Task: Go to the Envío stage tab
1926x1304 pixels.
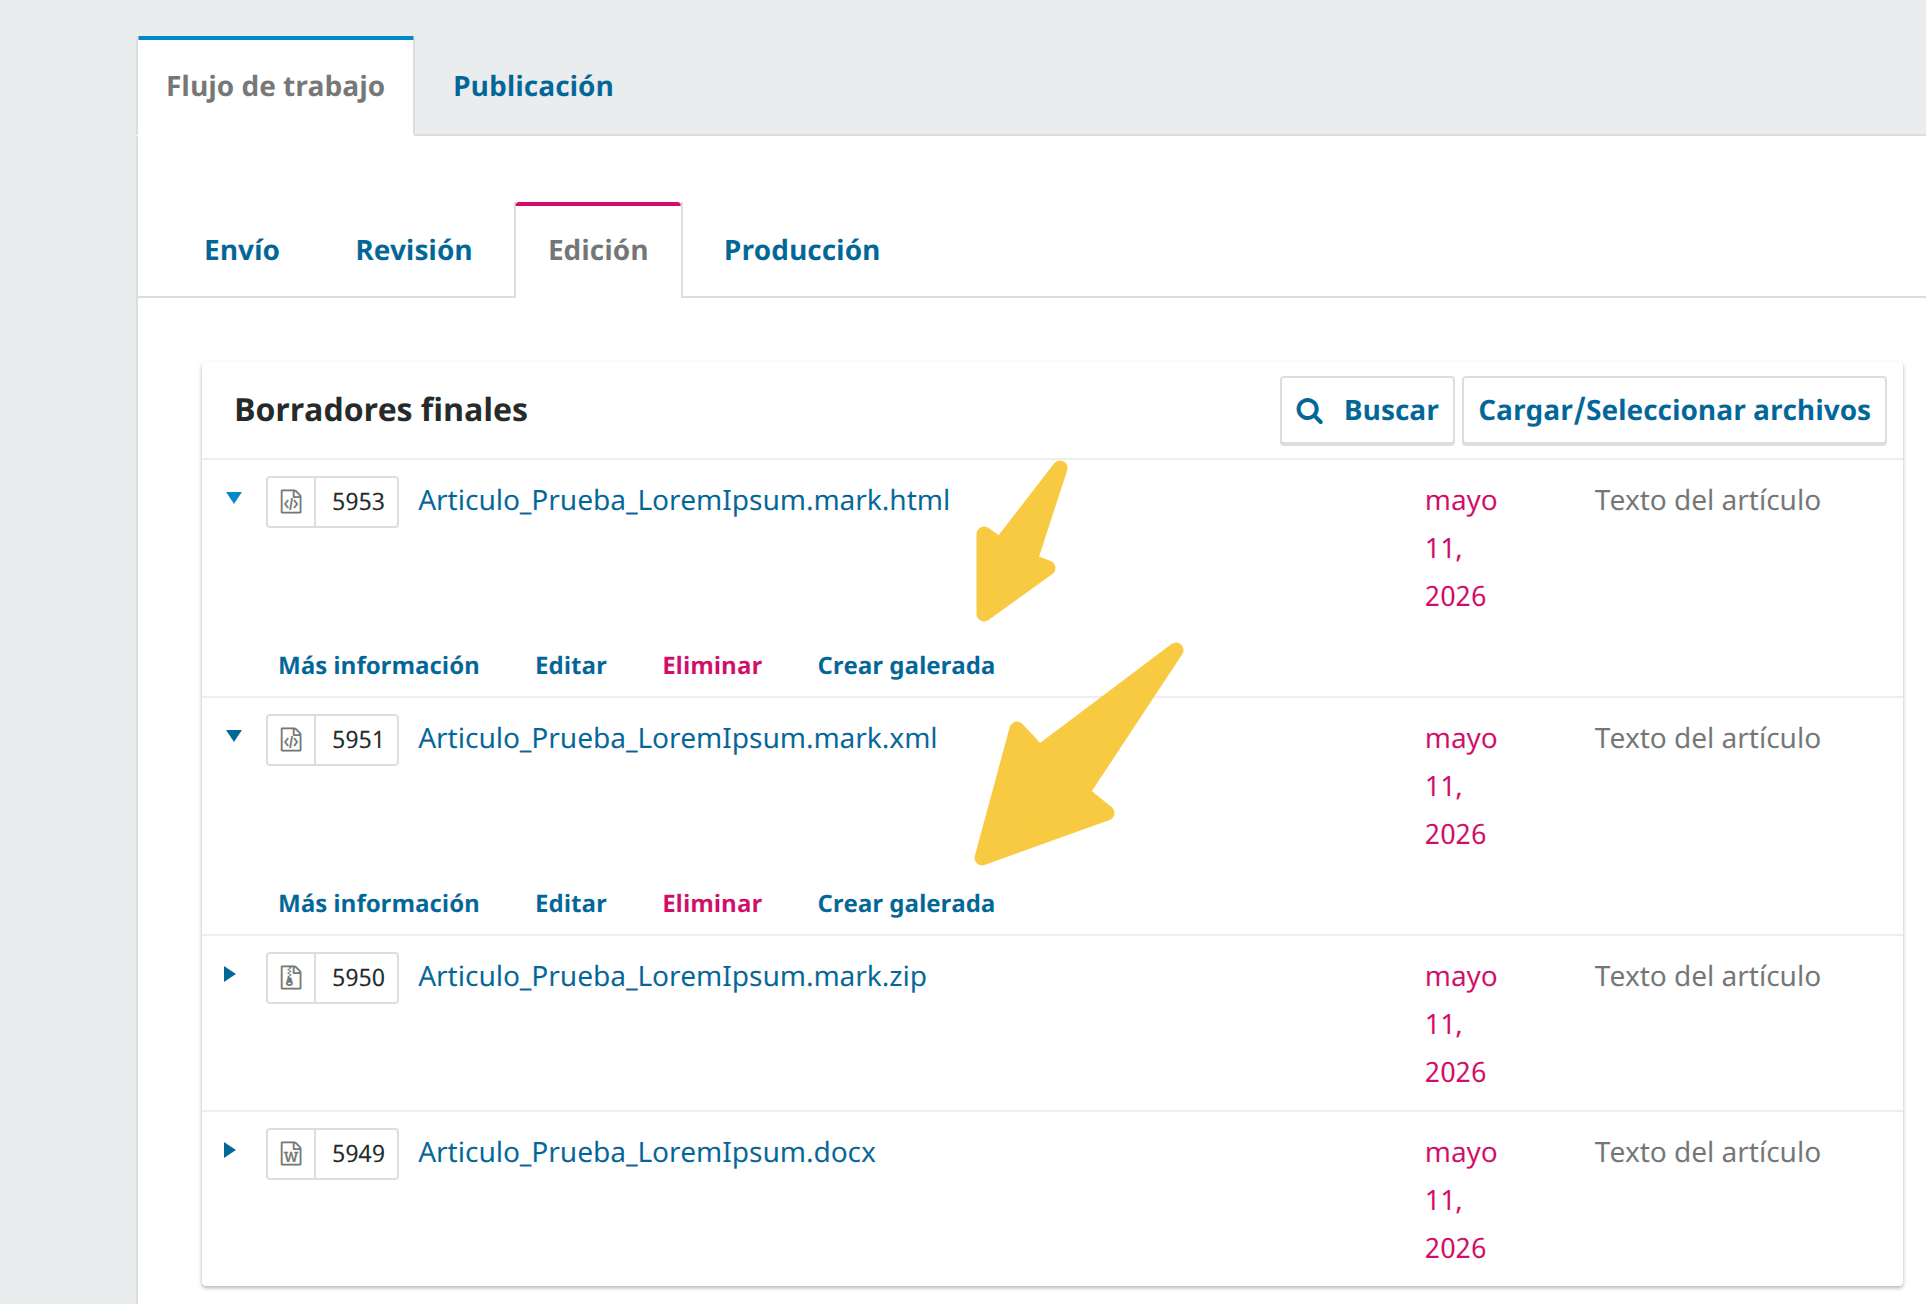Action: (242, 250)
